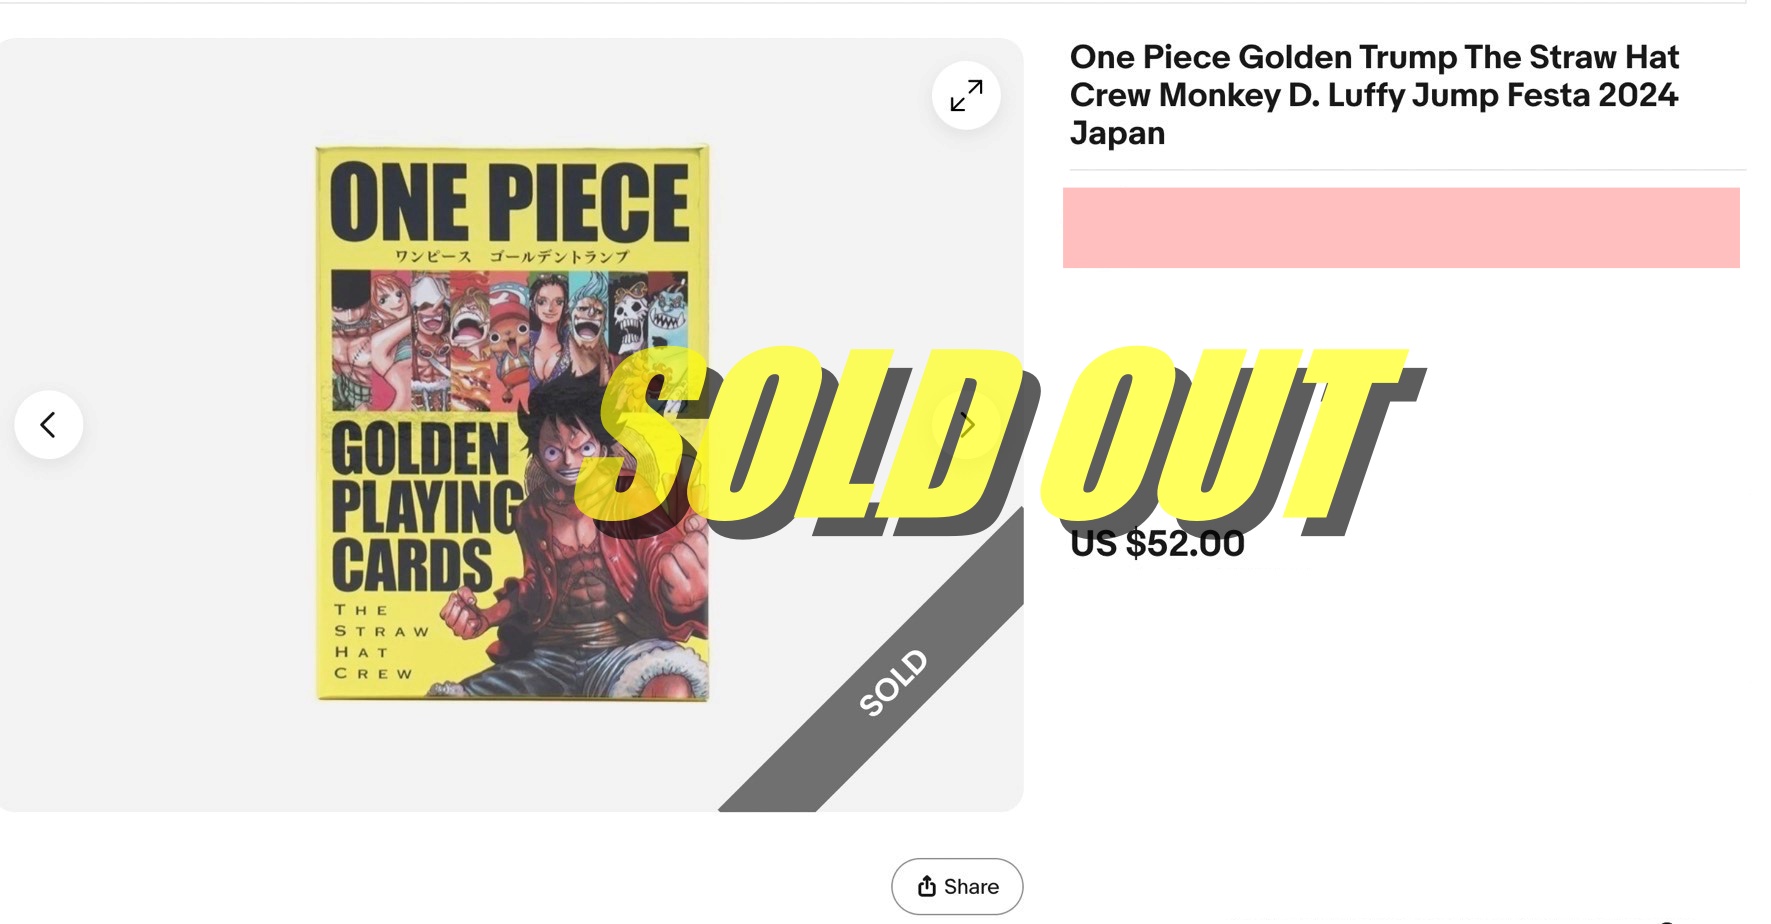Click the yellow SOLD OUT overlay text
Viewport: 1771px width, 924px height.
coord(1000,435)
